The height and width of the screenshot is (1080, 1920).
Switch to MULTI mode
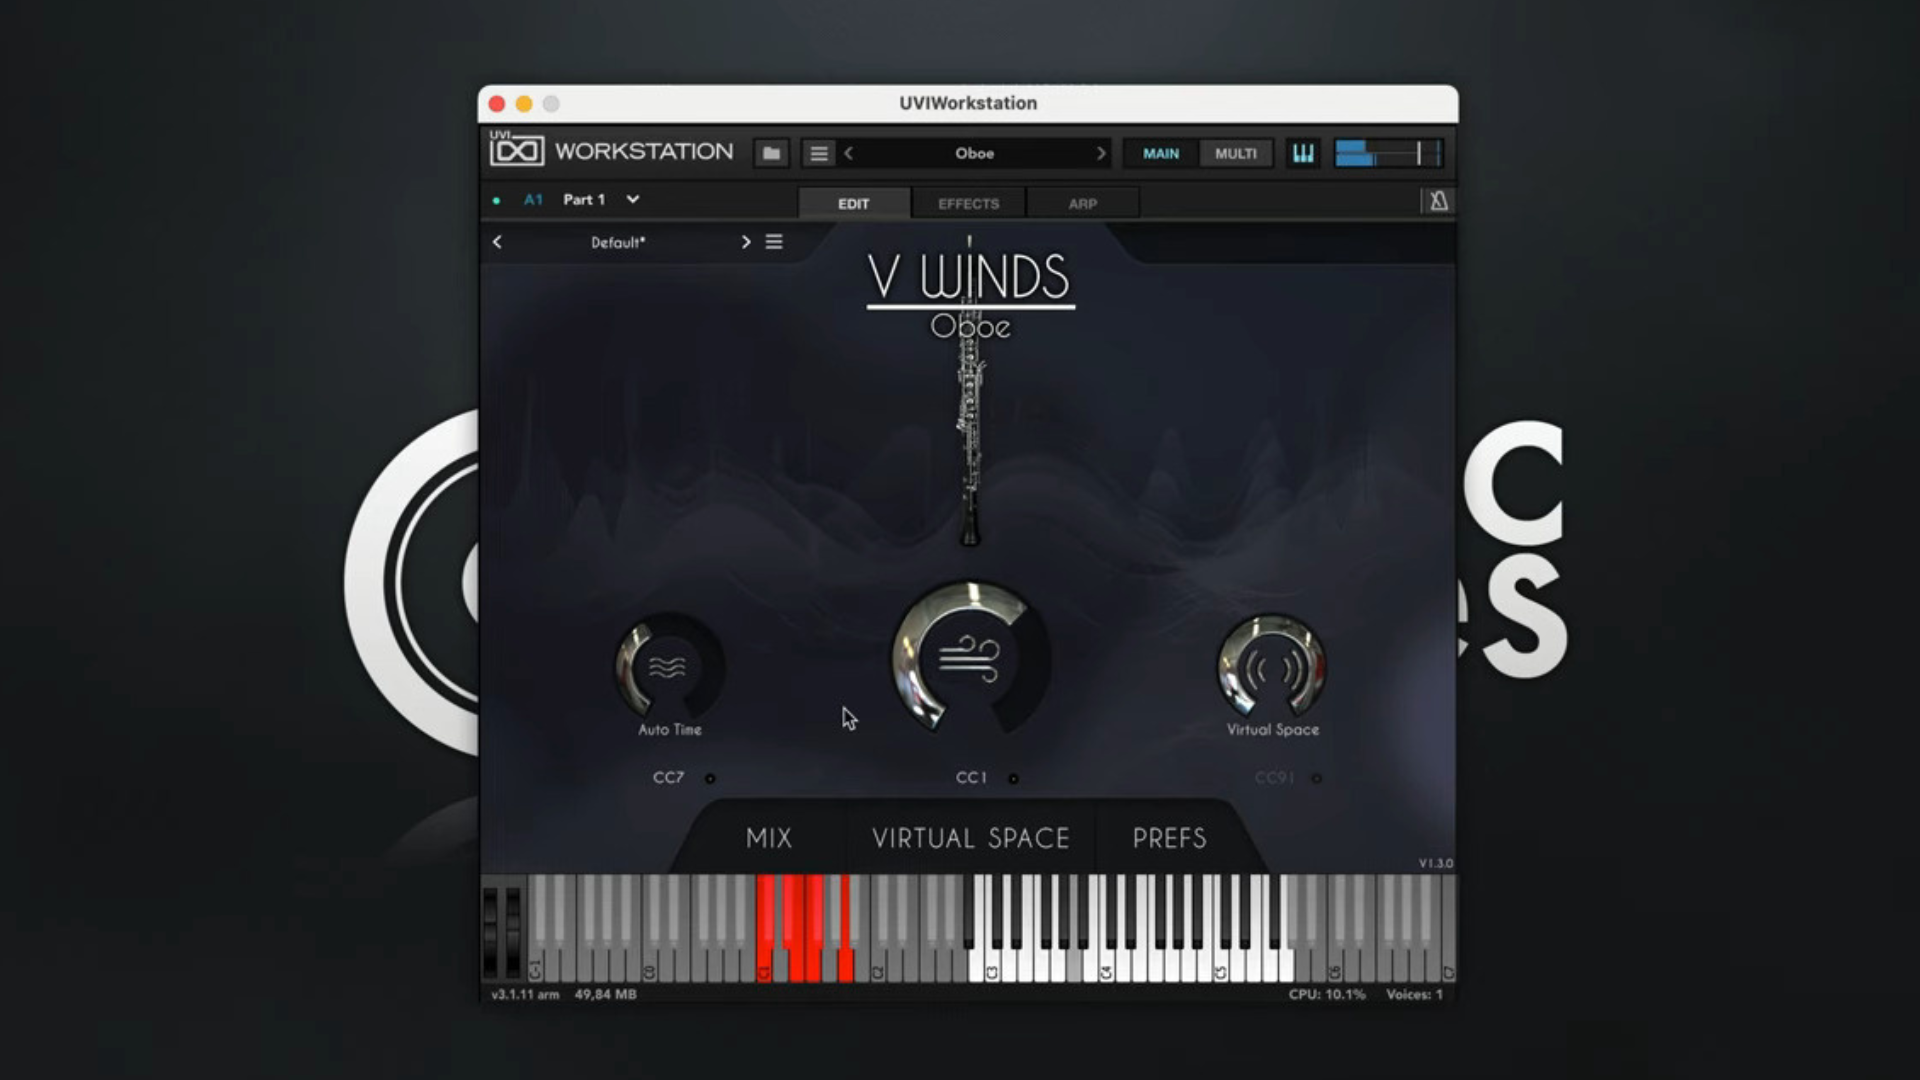(1235, 153)
